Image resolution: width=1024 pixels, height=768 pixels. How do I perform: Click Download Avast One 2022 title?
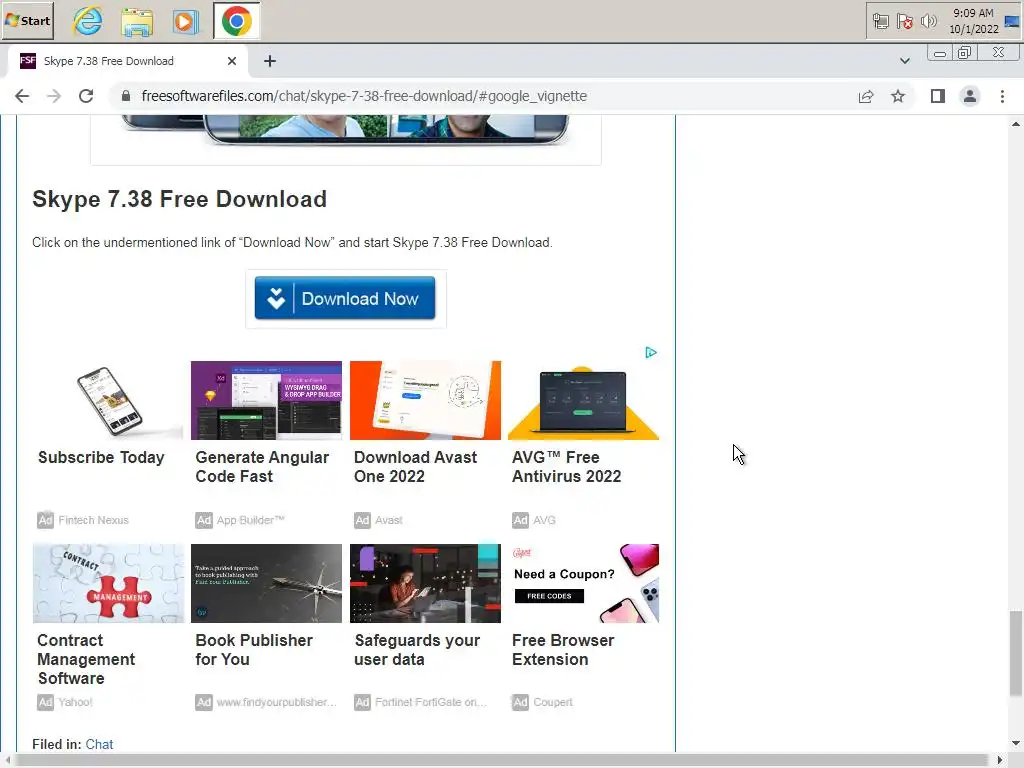click(x=415, y=467)
